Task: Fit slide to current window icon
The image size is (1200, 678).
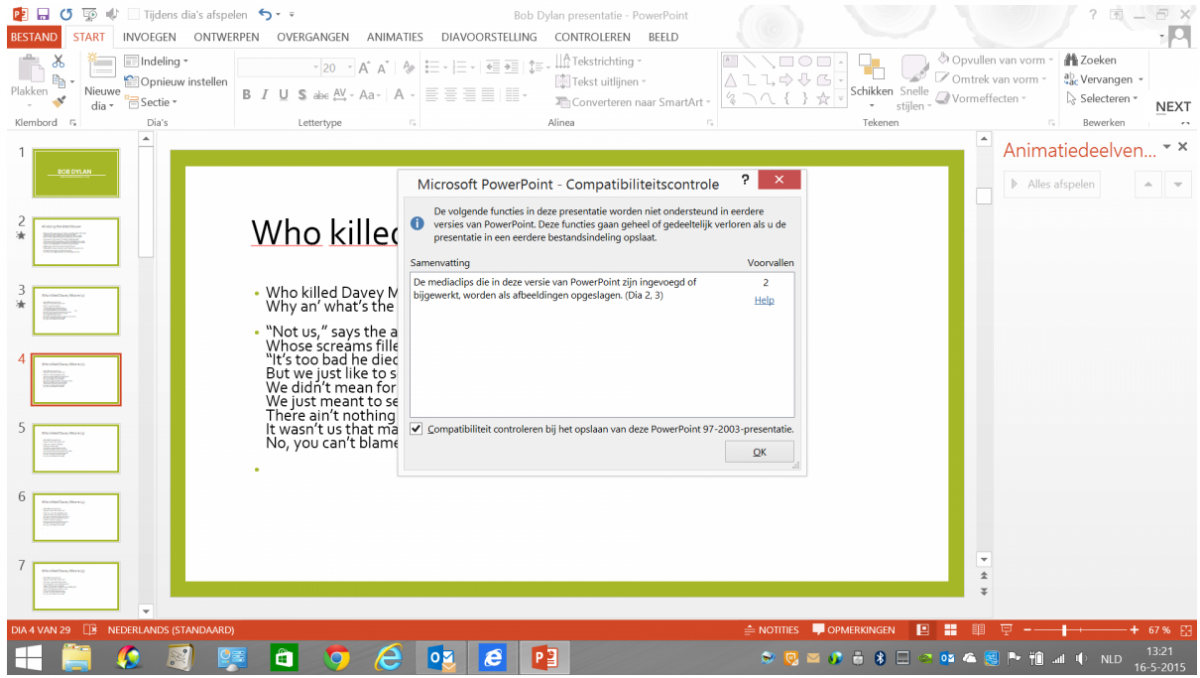Action: [x=1186, y=630]
